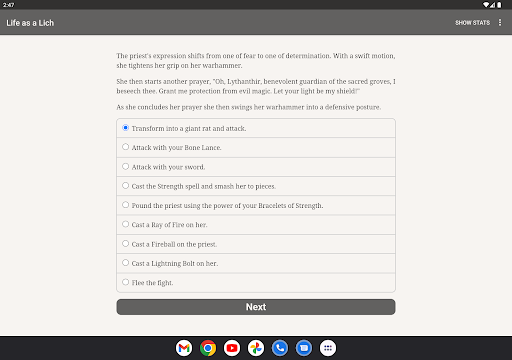Tap the Next button

coord(256,307)
